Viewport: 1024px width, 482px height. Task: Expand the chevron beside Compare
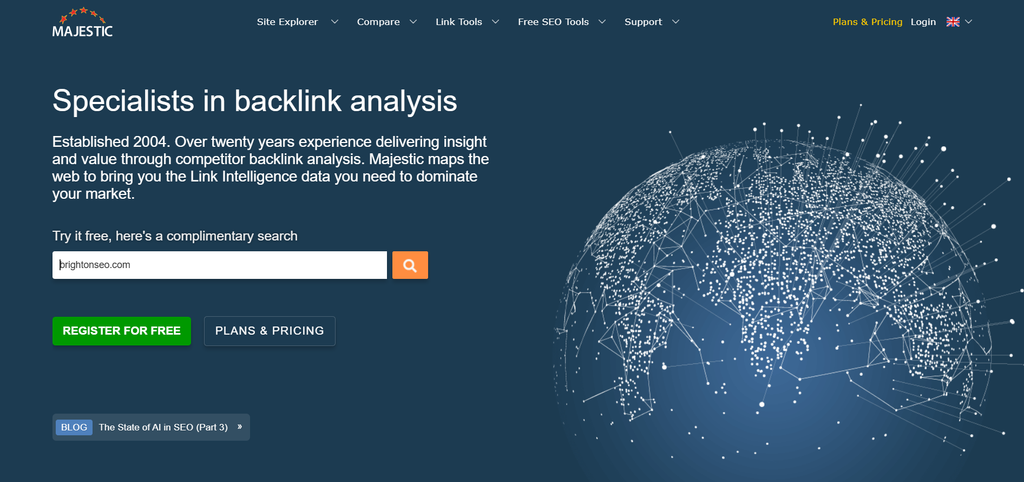(413, 22)
